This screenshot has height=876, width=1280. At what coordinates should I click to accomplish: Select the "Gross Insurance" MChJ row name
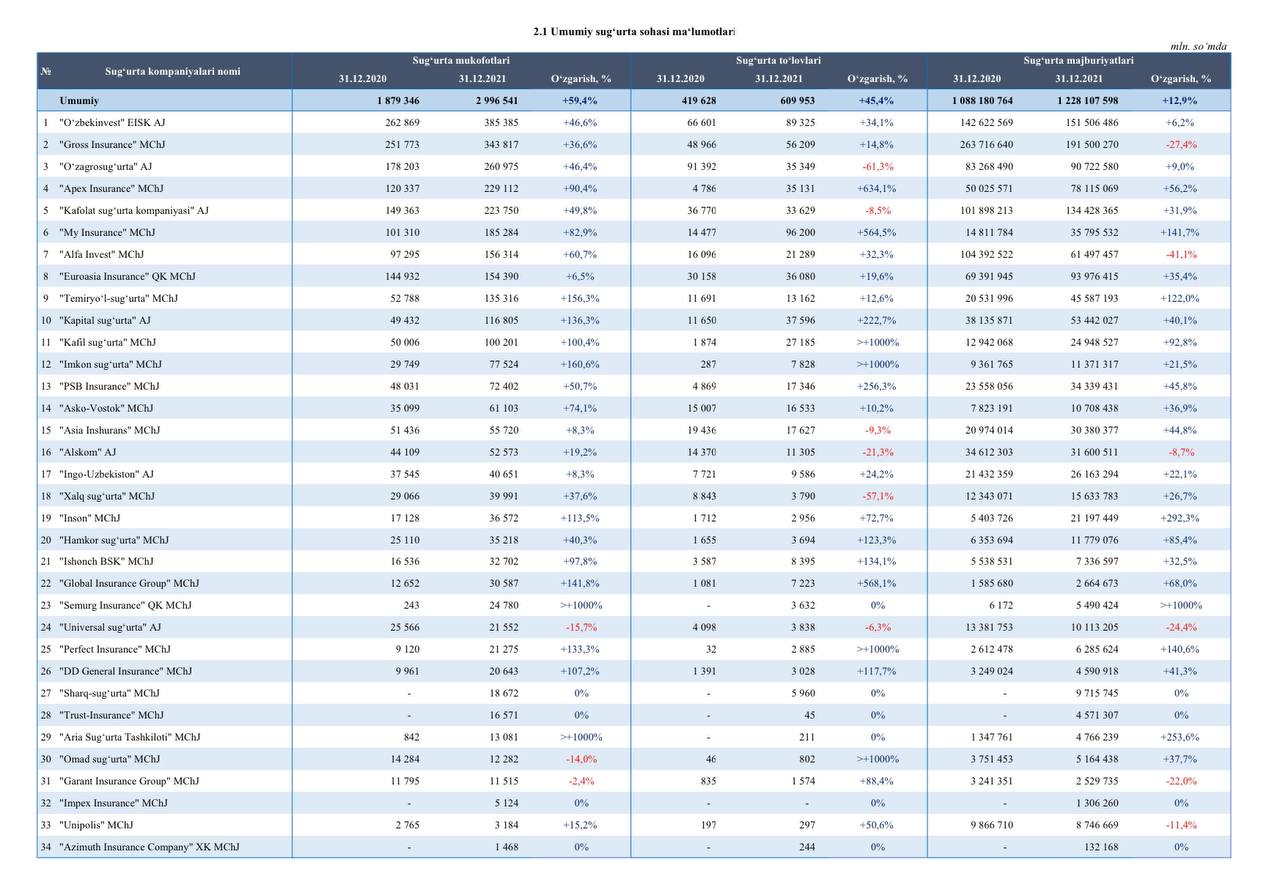pyautogui.click(x=112, y=145)
